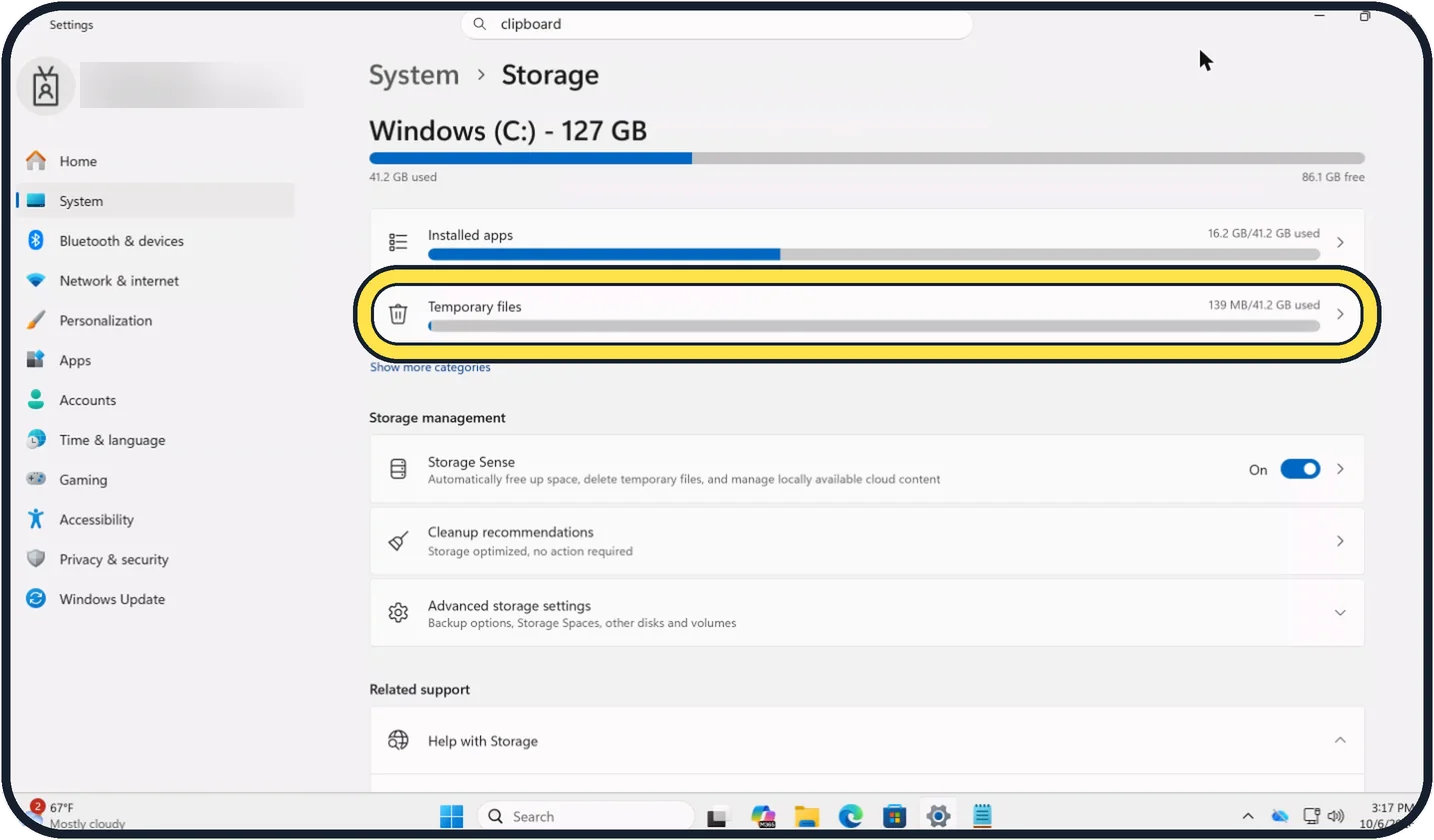Click the Storage Sense drive icon
The image size is (1434, 840).
[x=398, y=469]
